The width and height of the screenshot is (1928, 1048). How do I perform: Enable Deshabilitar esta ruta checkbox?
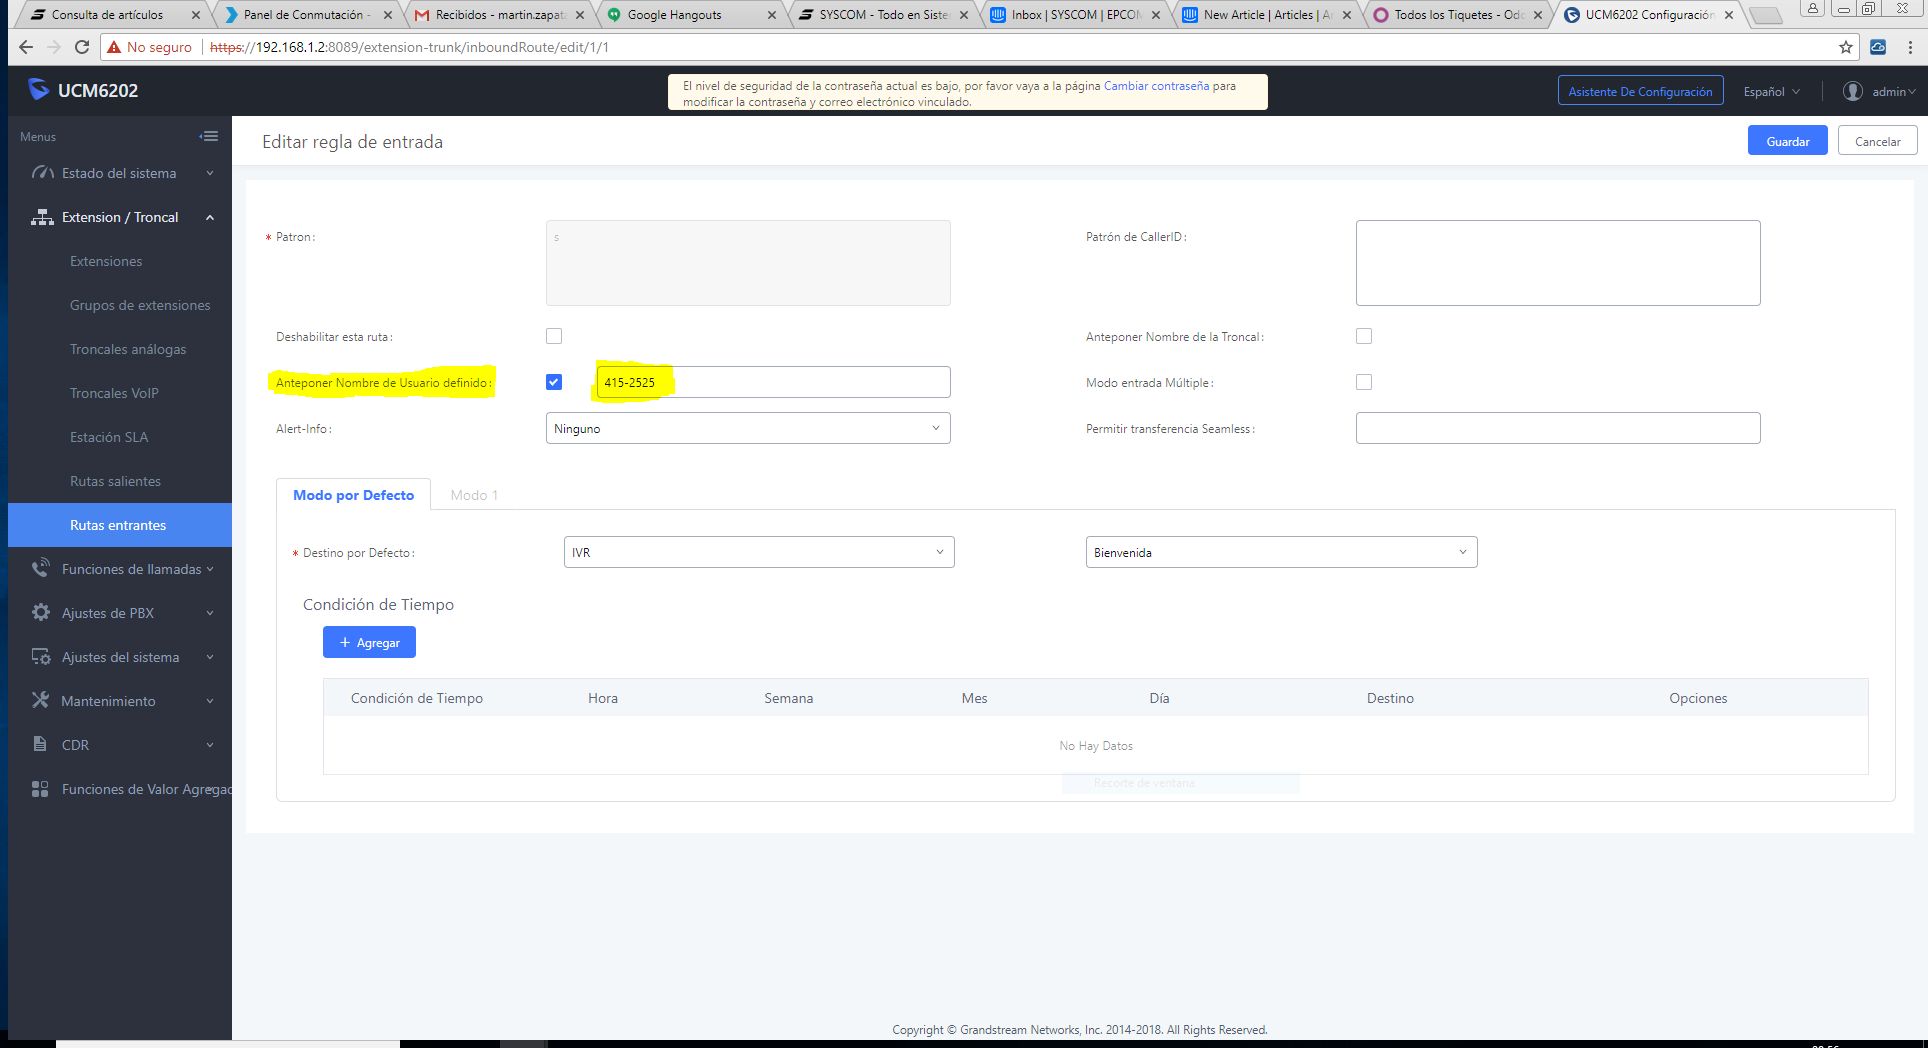pyautogui.click(x=554, y=336)
